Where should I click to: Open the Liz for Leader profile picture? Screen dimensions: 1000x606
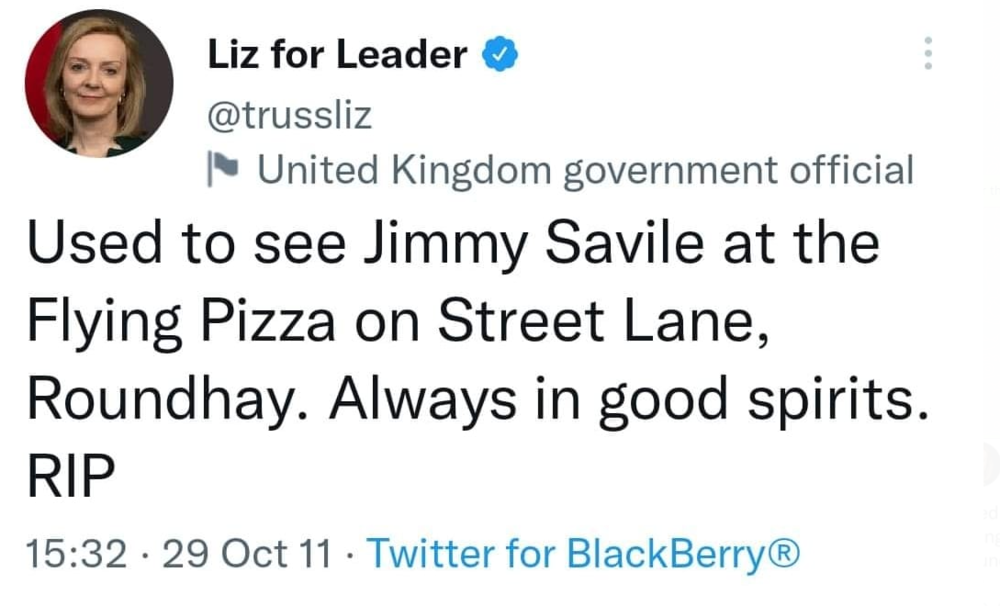point(98,84)
